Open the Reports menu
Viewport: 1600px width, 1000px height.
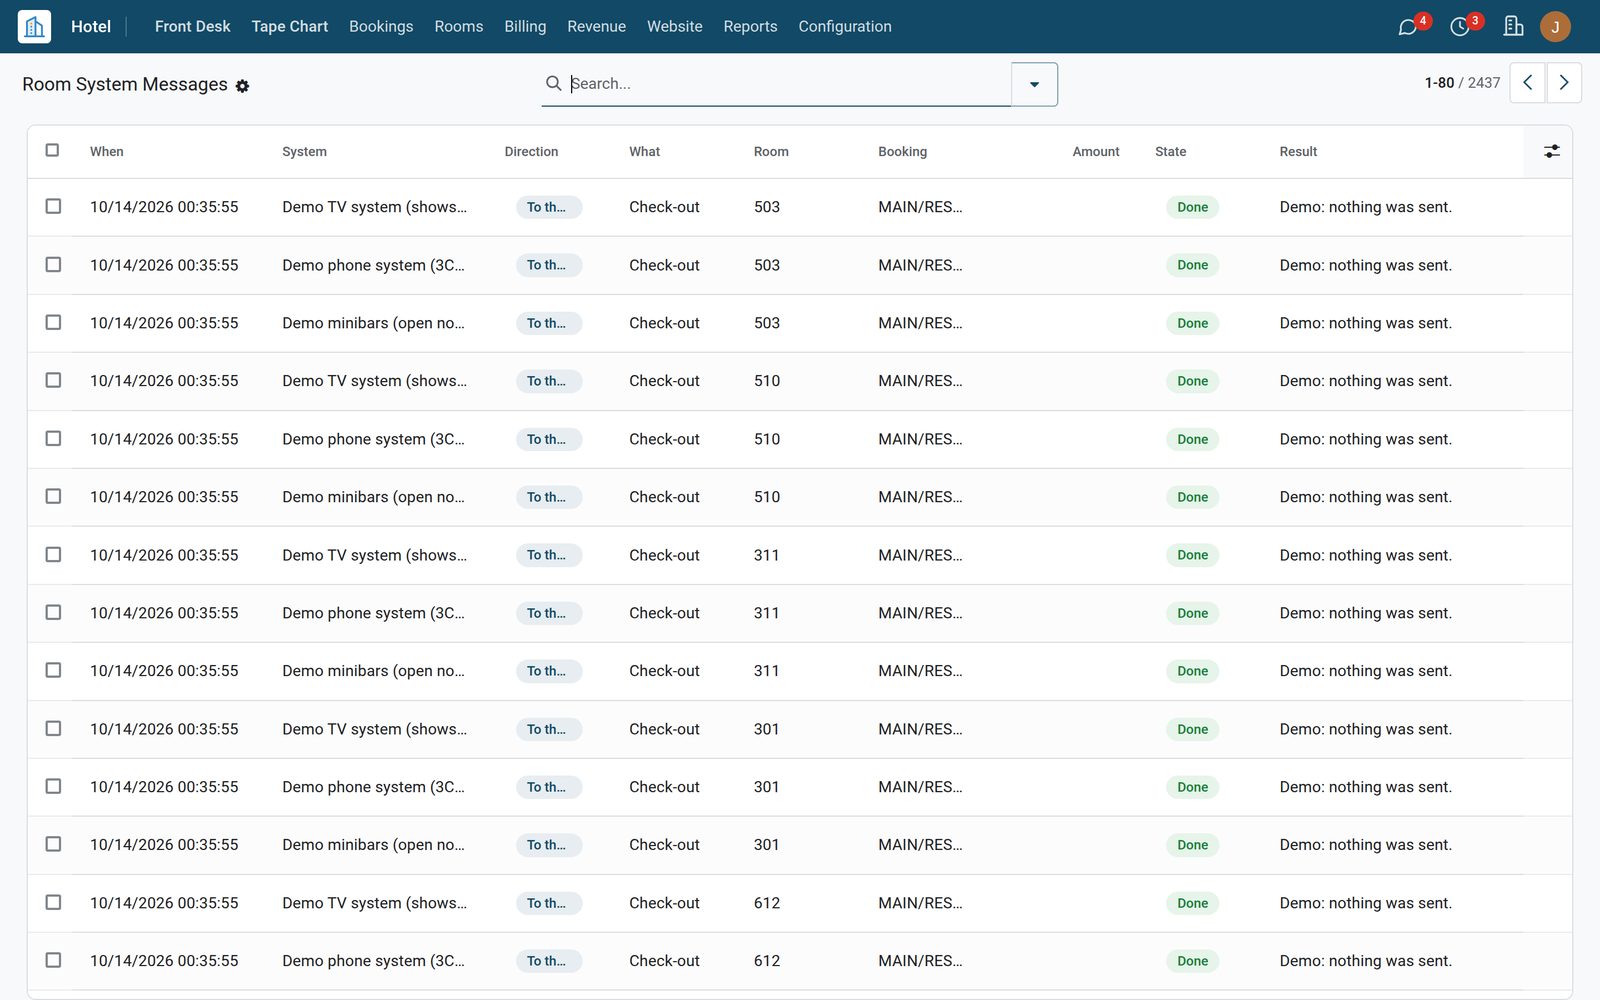tap(750, 26)
